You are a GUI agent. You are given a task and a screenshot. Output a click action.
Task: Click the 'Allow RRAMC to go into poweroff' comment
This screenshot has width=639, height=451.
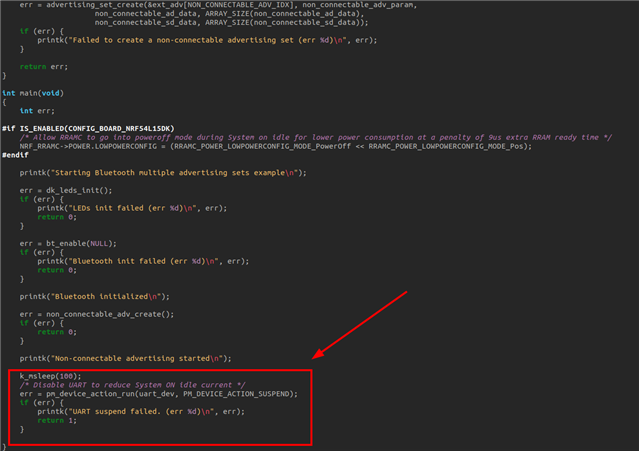pyautogui.click(x=315, y=137)
